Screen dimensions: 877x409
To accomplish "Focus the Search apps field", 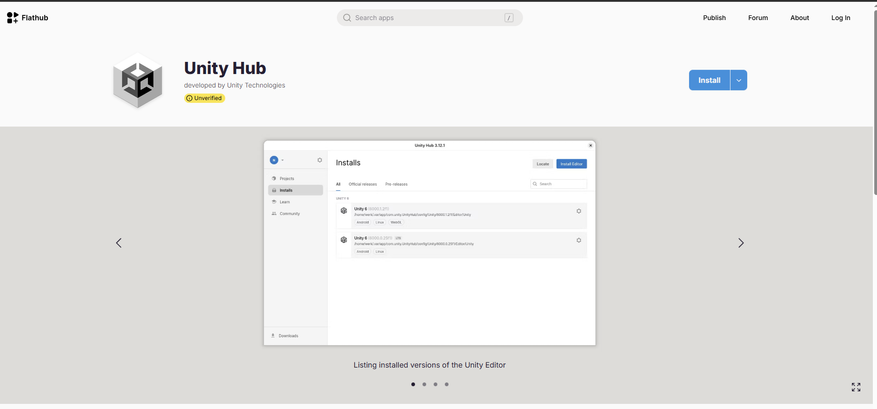I will pos(430,18).
